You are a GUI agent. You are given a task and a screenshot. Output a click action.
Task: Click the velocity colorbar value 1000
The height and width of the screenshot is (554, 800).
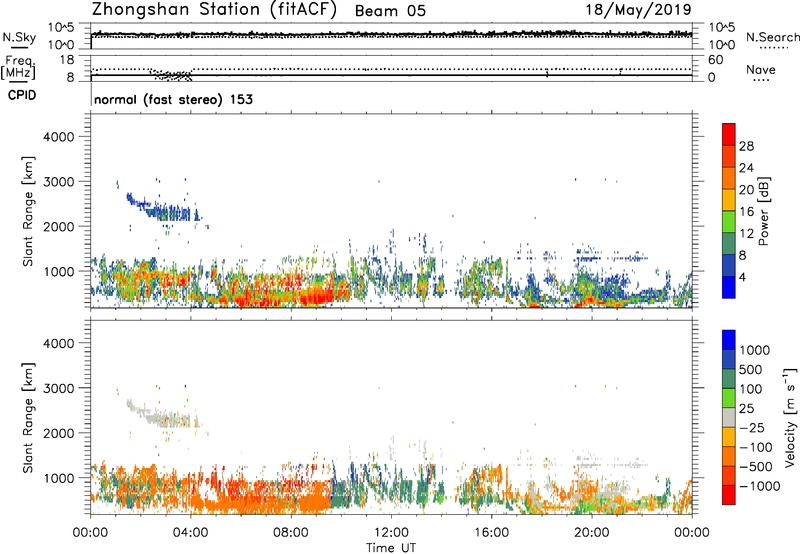point(755,350)
